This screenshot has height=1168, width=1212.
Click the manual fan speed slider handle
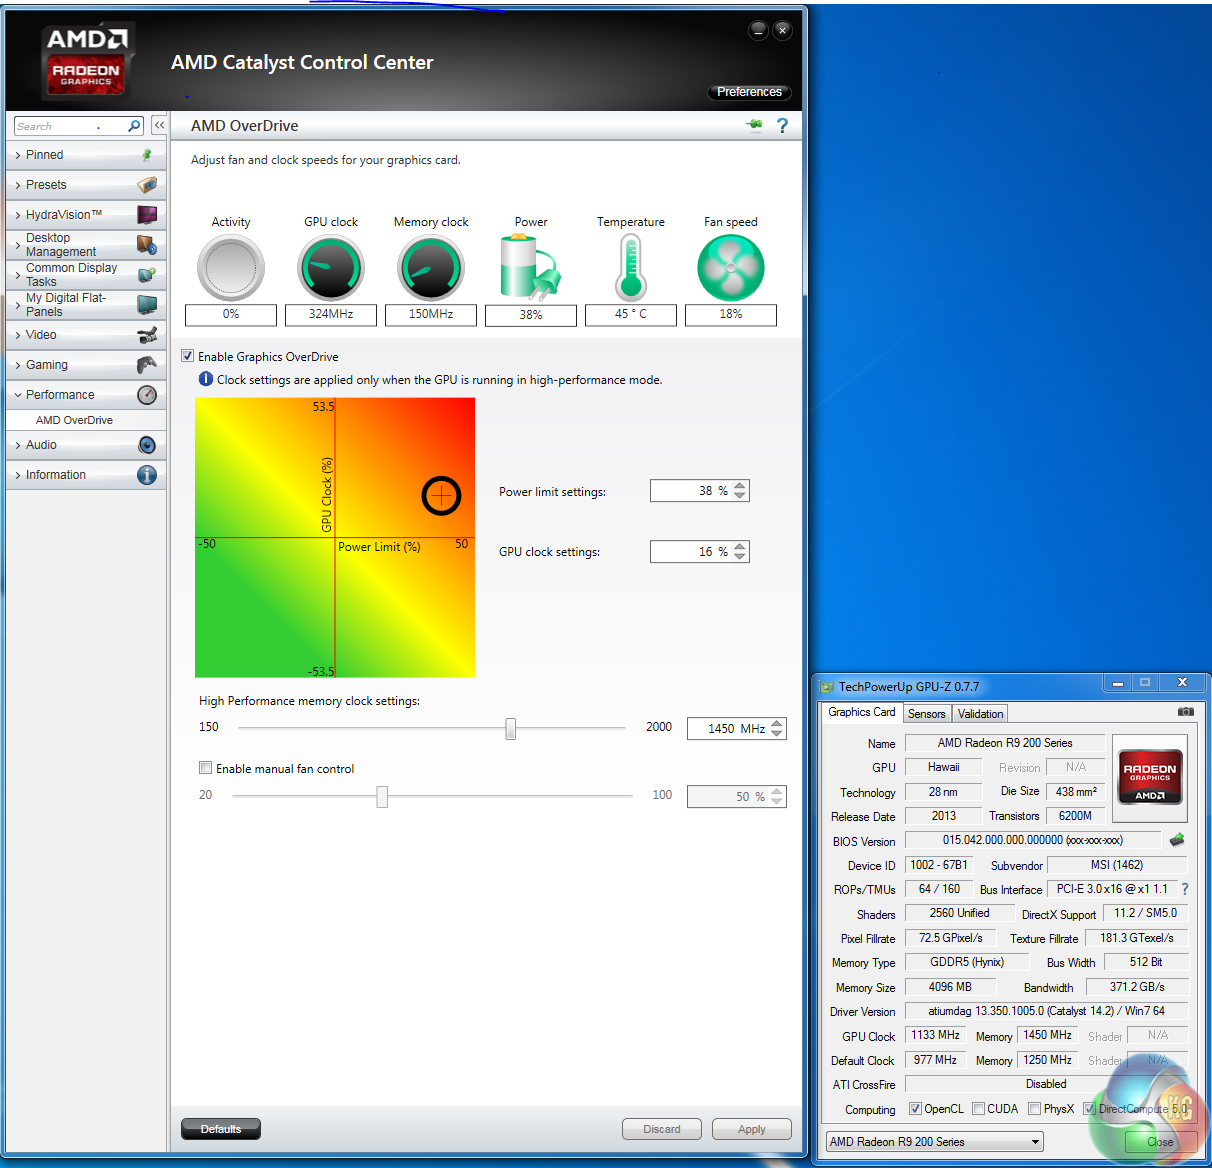[382, 796]
